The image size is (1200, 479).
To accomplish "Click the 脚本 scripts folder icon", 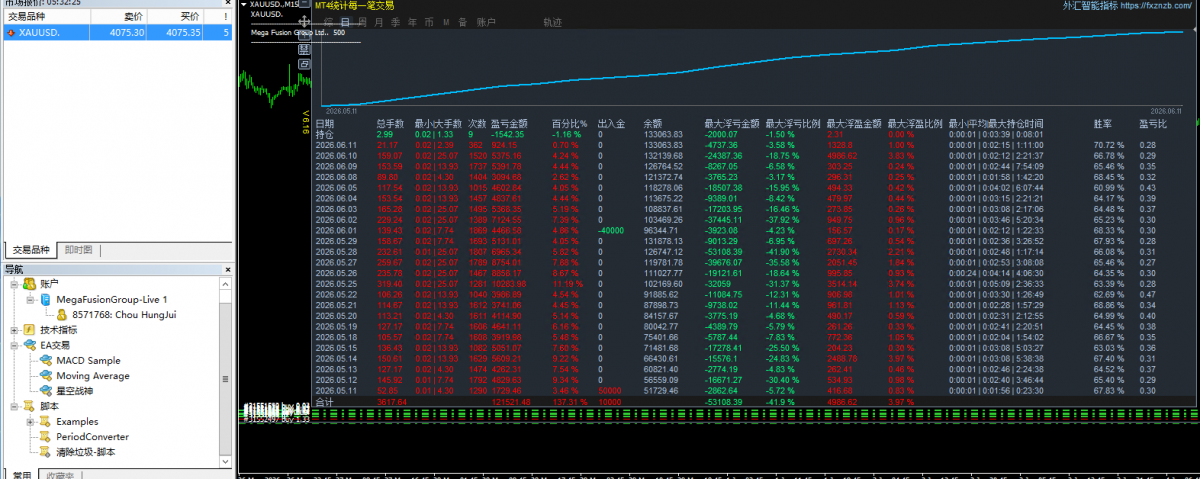I will point(31,406).
